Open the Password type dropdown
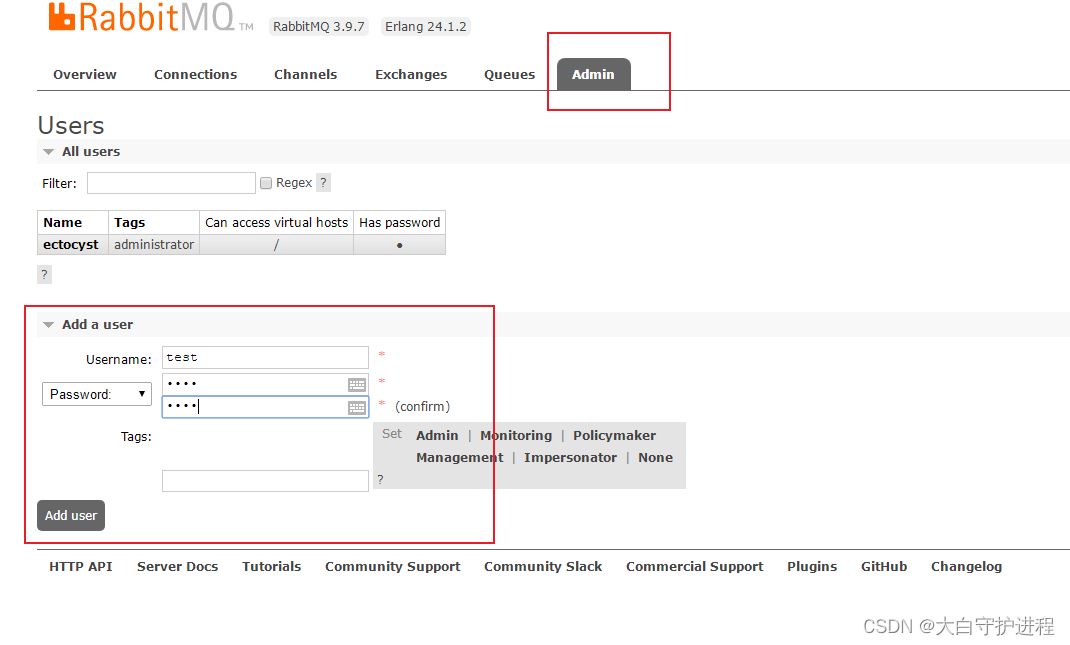The height and width of the screenshot is (645, 1070). [x=97, y=394]
